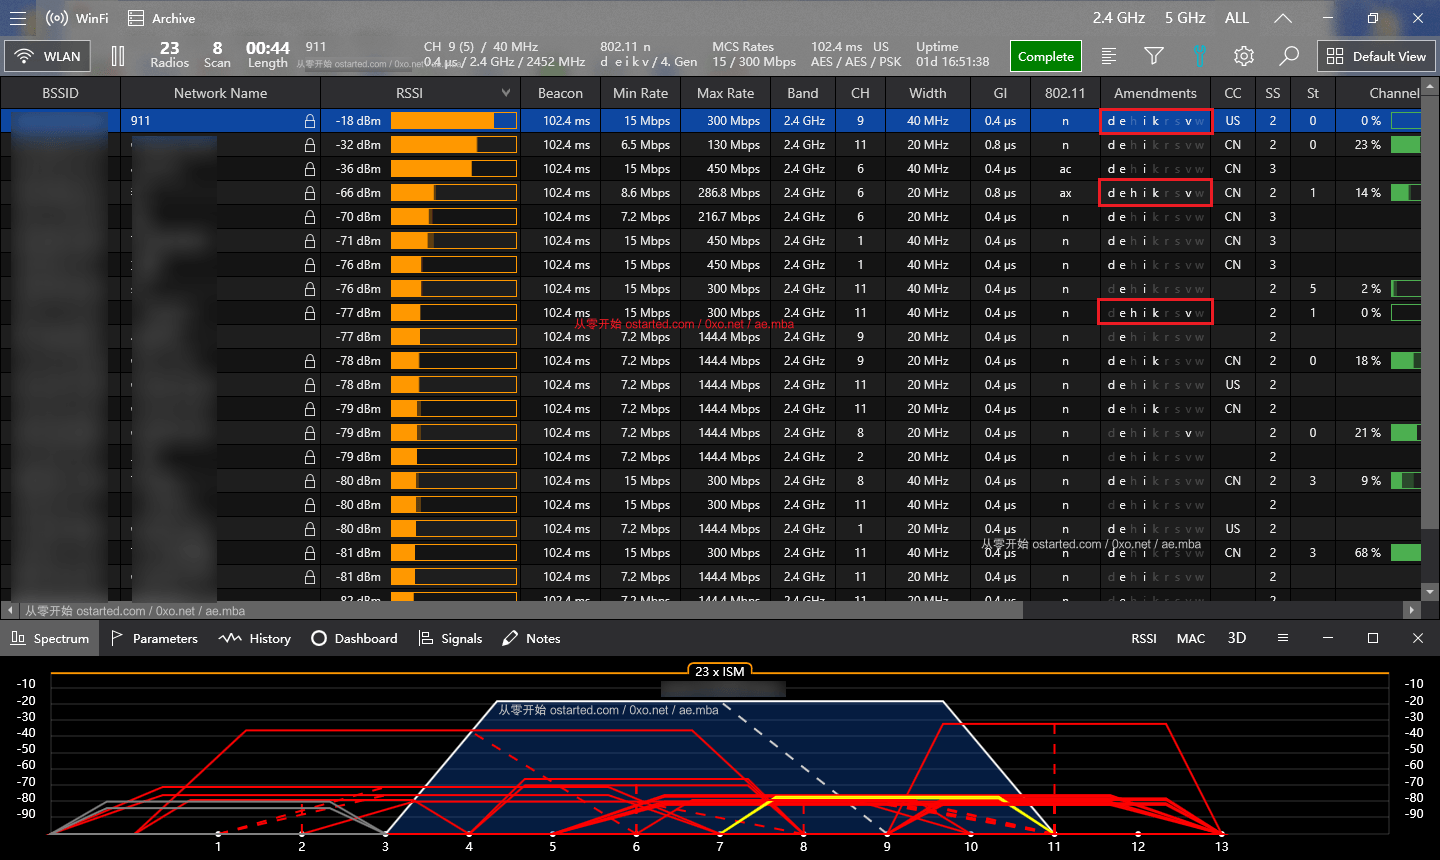Image resolution: width=1440 pixels, height=860 pixels.
Task: Click the left arrow of horizontal scrollbar
Action: coord(10,610)
